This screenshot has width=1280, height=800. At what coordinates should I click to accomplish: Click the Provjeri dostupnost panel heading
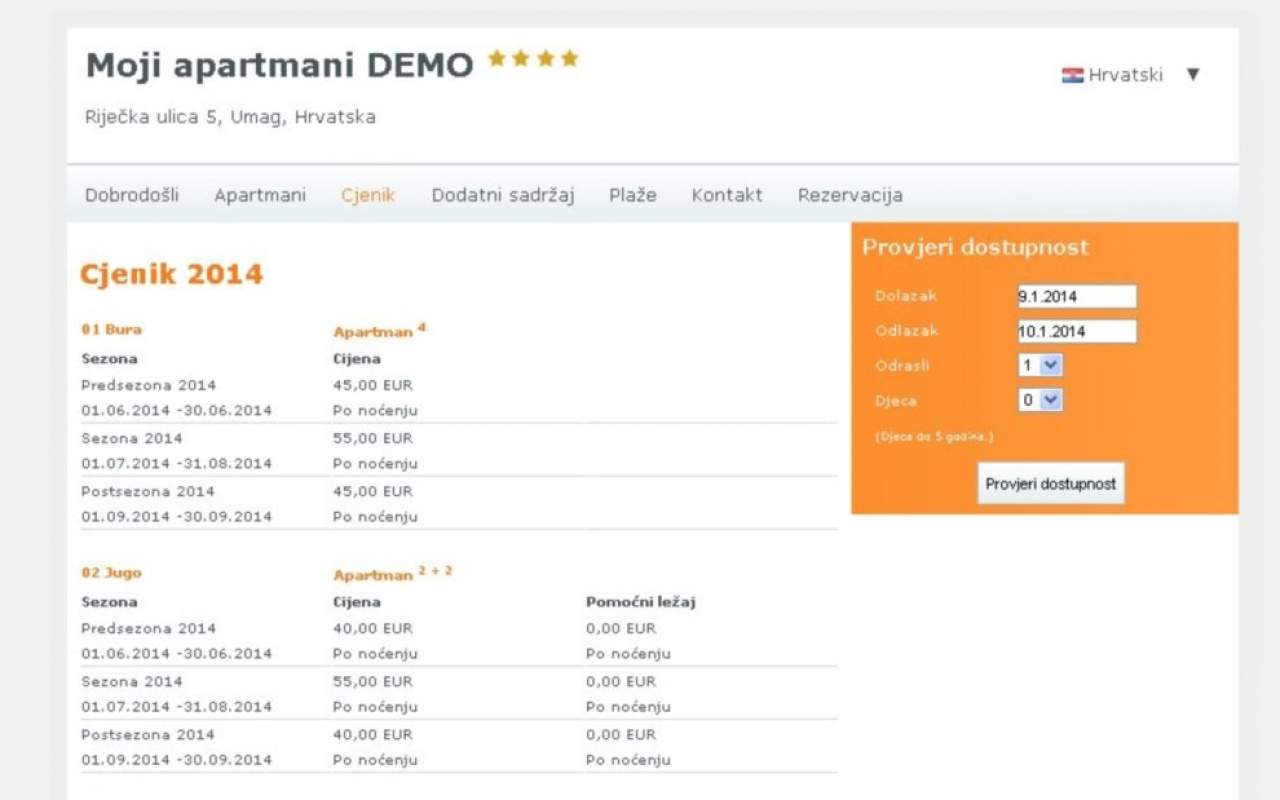pos(976,248)
